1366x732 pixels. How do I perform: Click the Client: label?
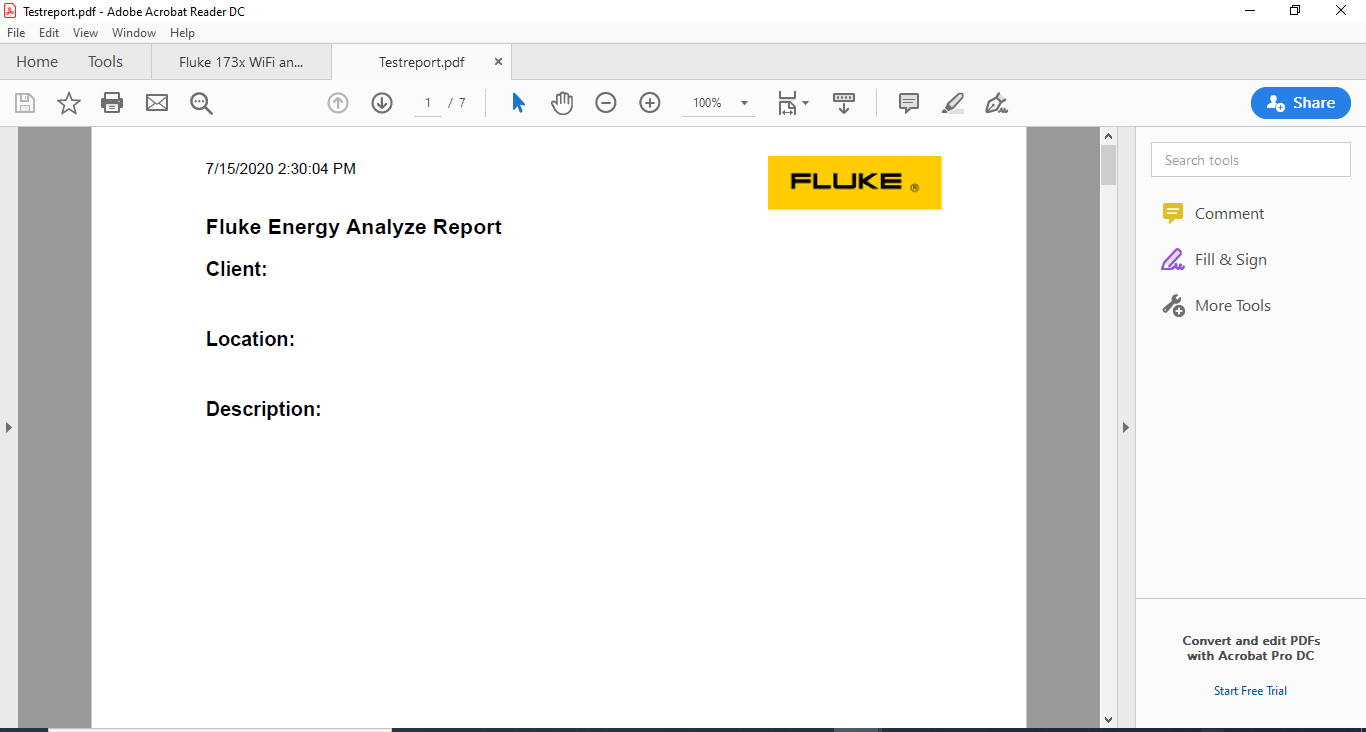237,269
